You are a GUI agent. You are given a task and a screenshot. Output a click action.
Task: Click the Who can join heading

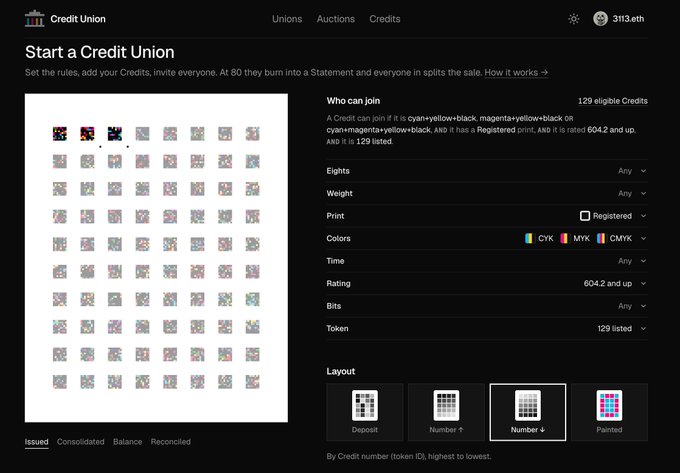click(353, 101)
